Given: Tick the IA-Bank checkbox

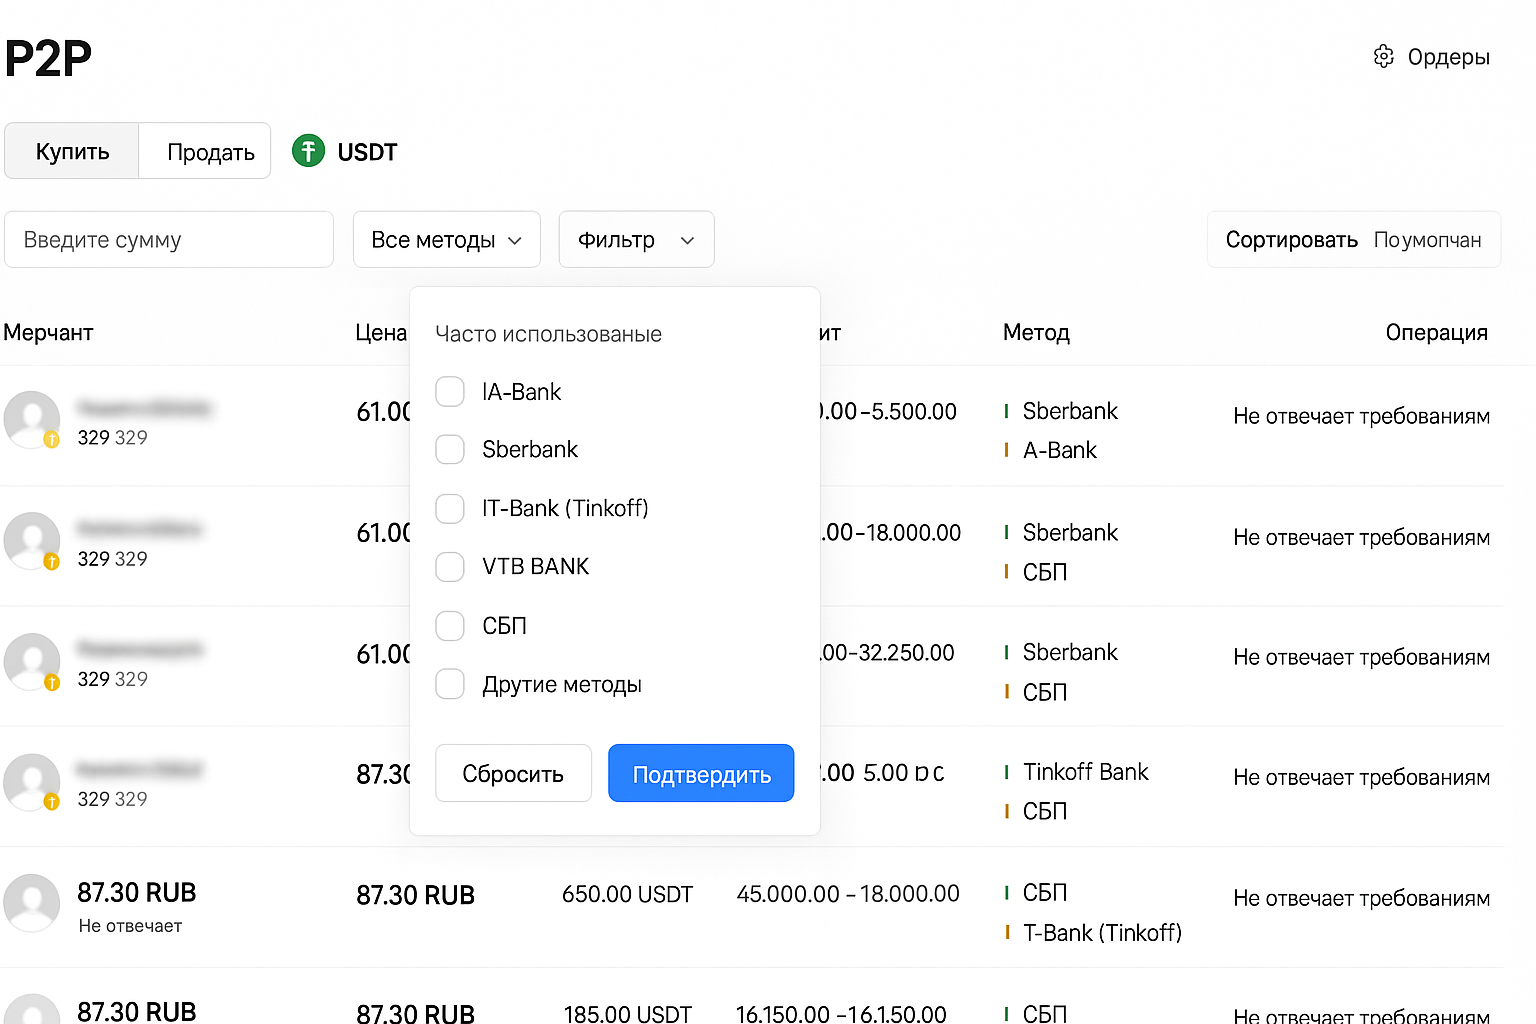Looking at the screenshot, I should coord(450,392).
